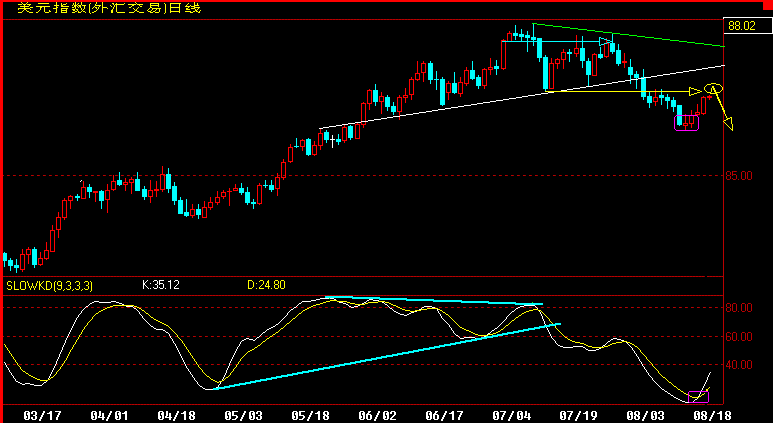Click the 06/17 date label
Viewport: 773px width, 423px height.
pyautogui.click(x=444, y=415)
